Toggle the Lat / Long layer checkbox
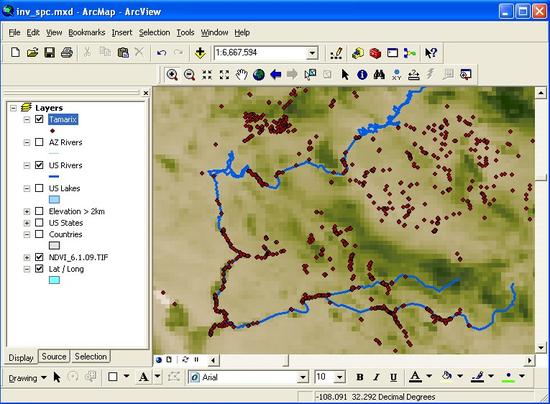The width and height of the screenshot is (550, 404). point(39,269)
